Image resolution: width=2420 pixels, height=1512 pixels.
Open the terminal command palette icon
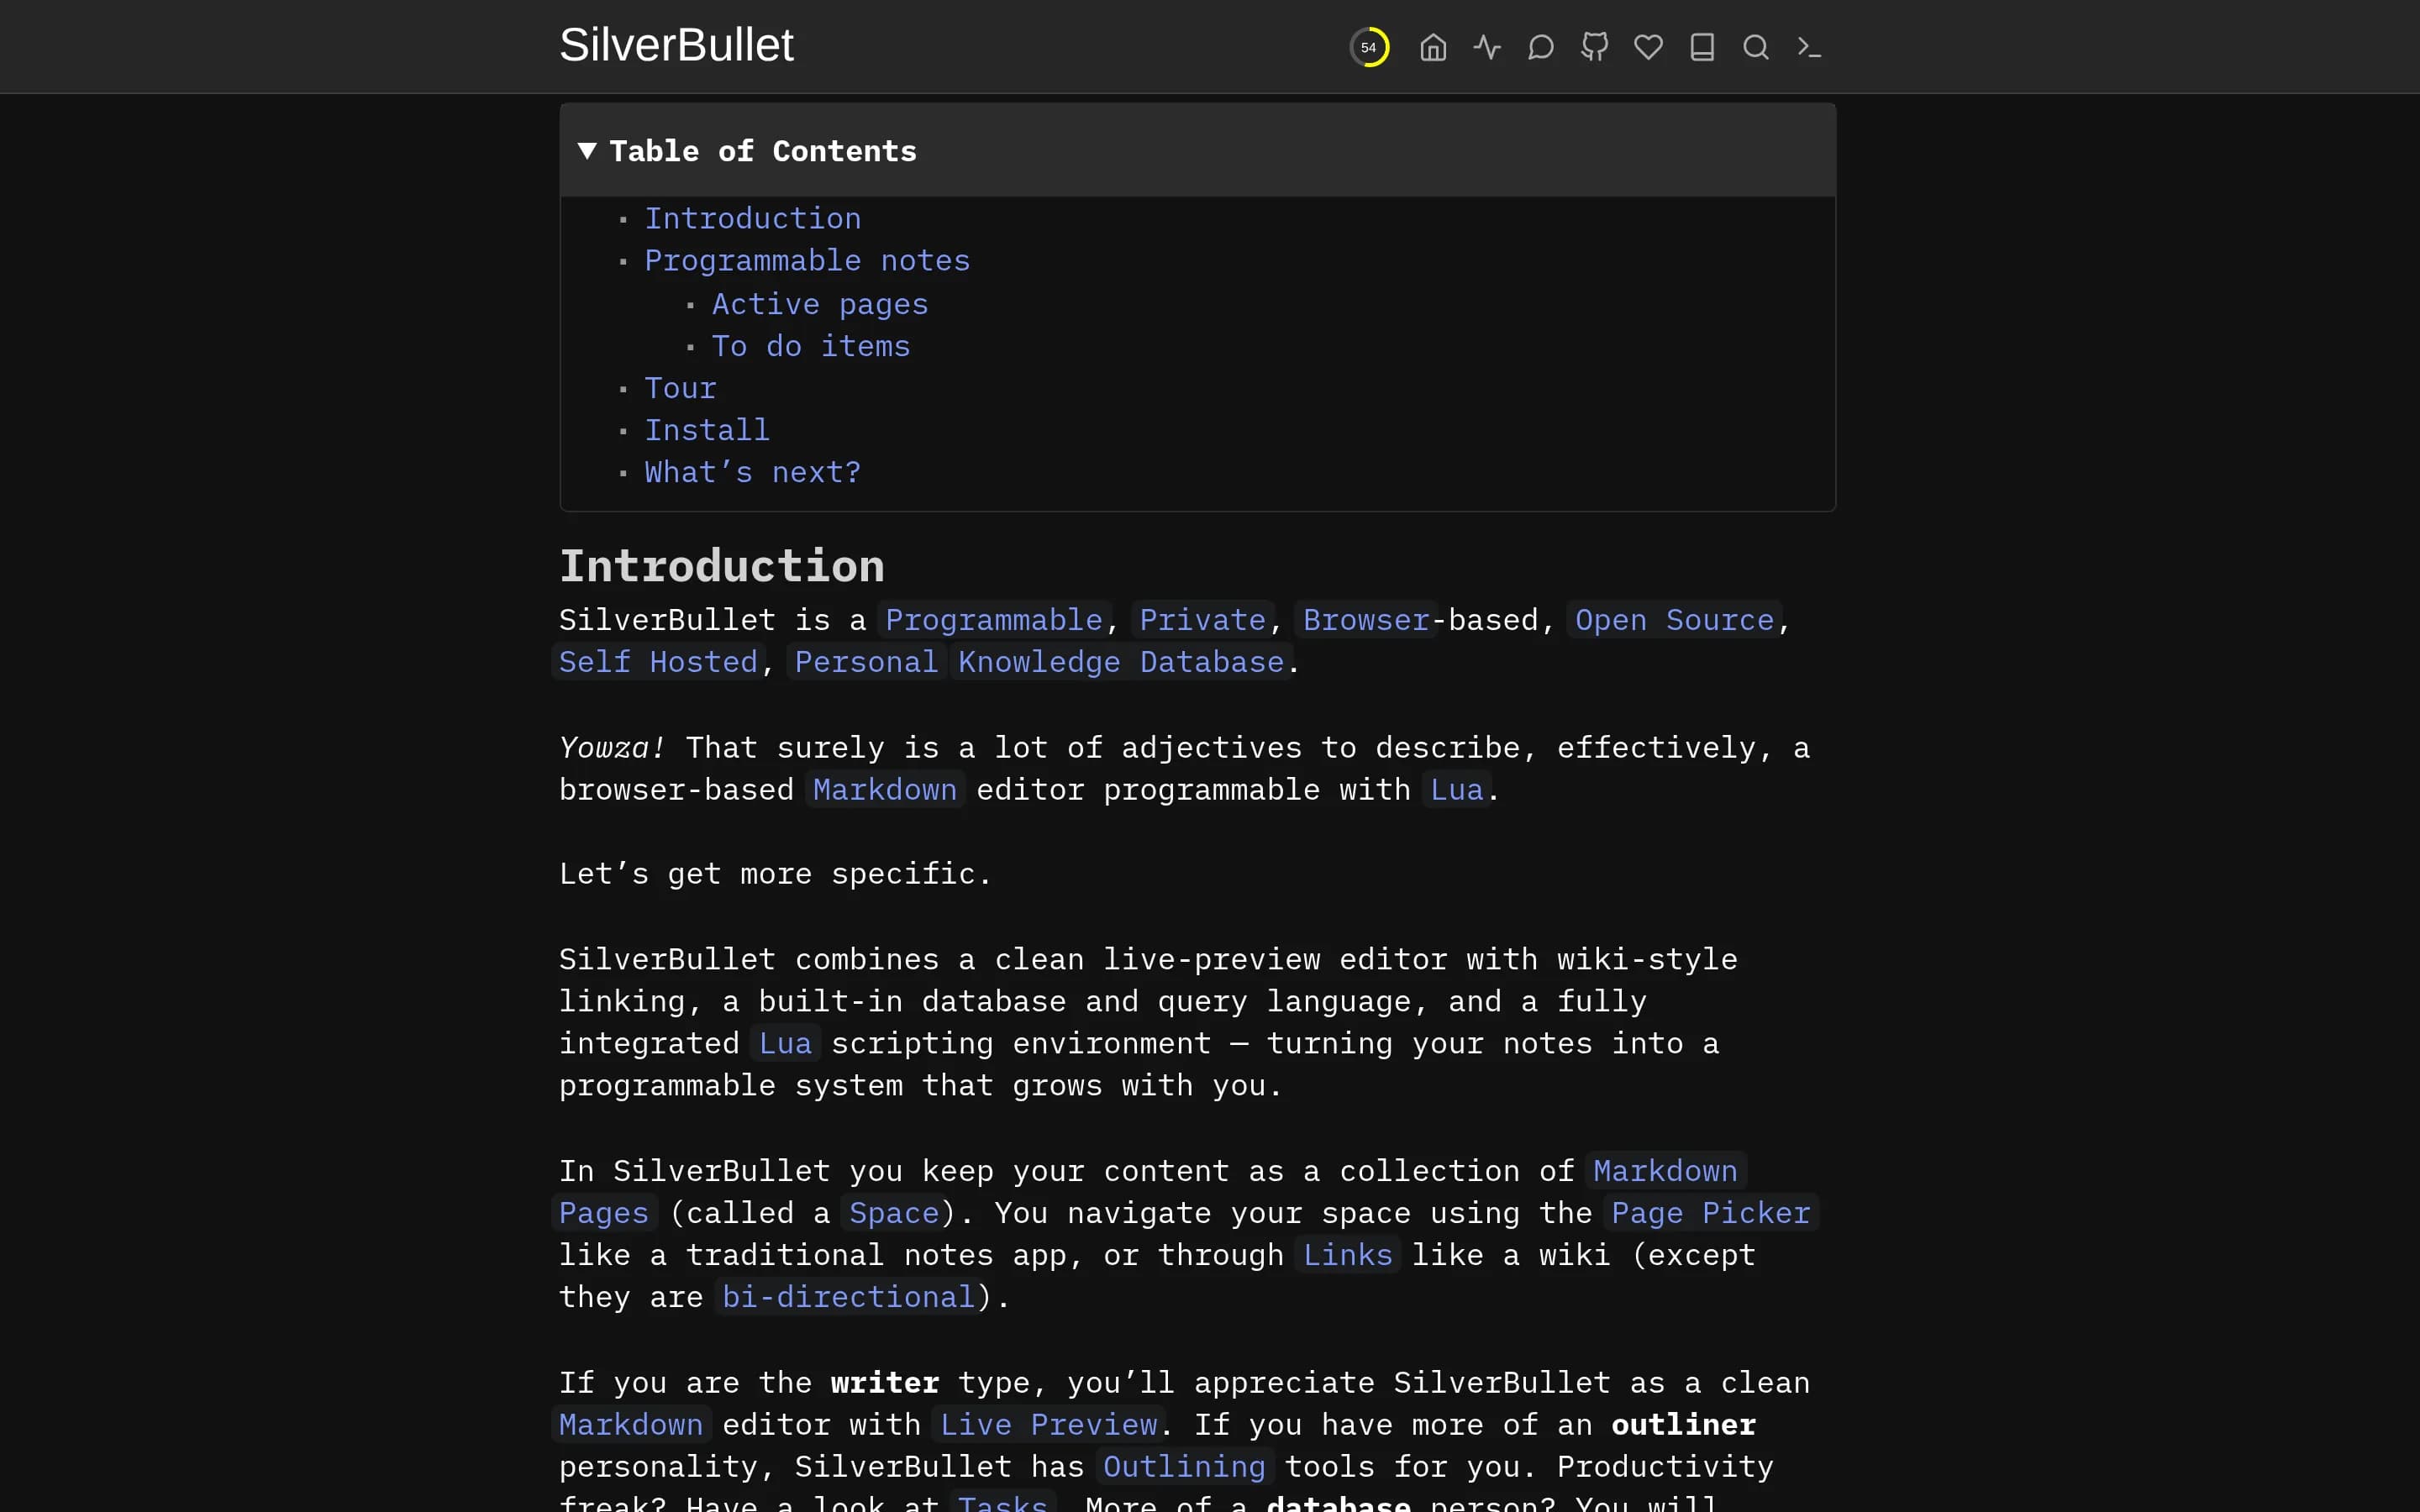pyautogui.click(x=1809, y=47)
